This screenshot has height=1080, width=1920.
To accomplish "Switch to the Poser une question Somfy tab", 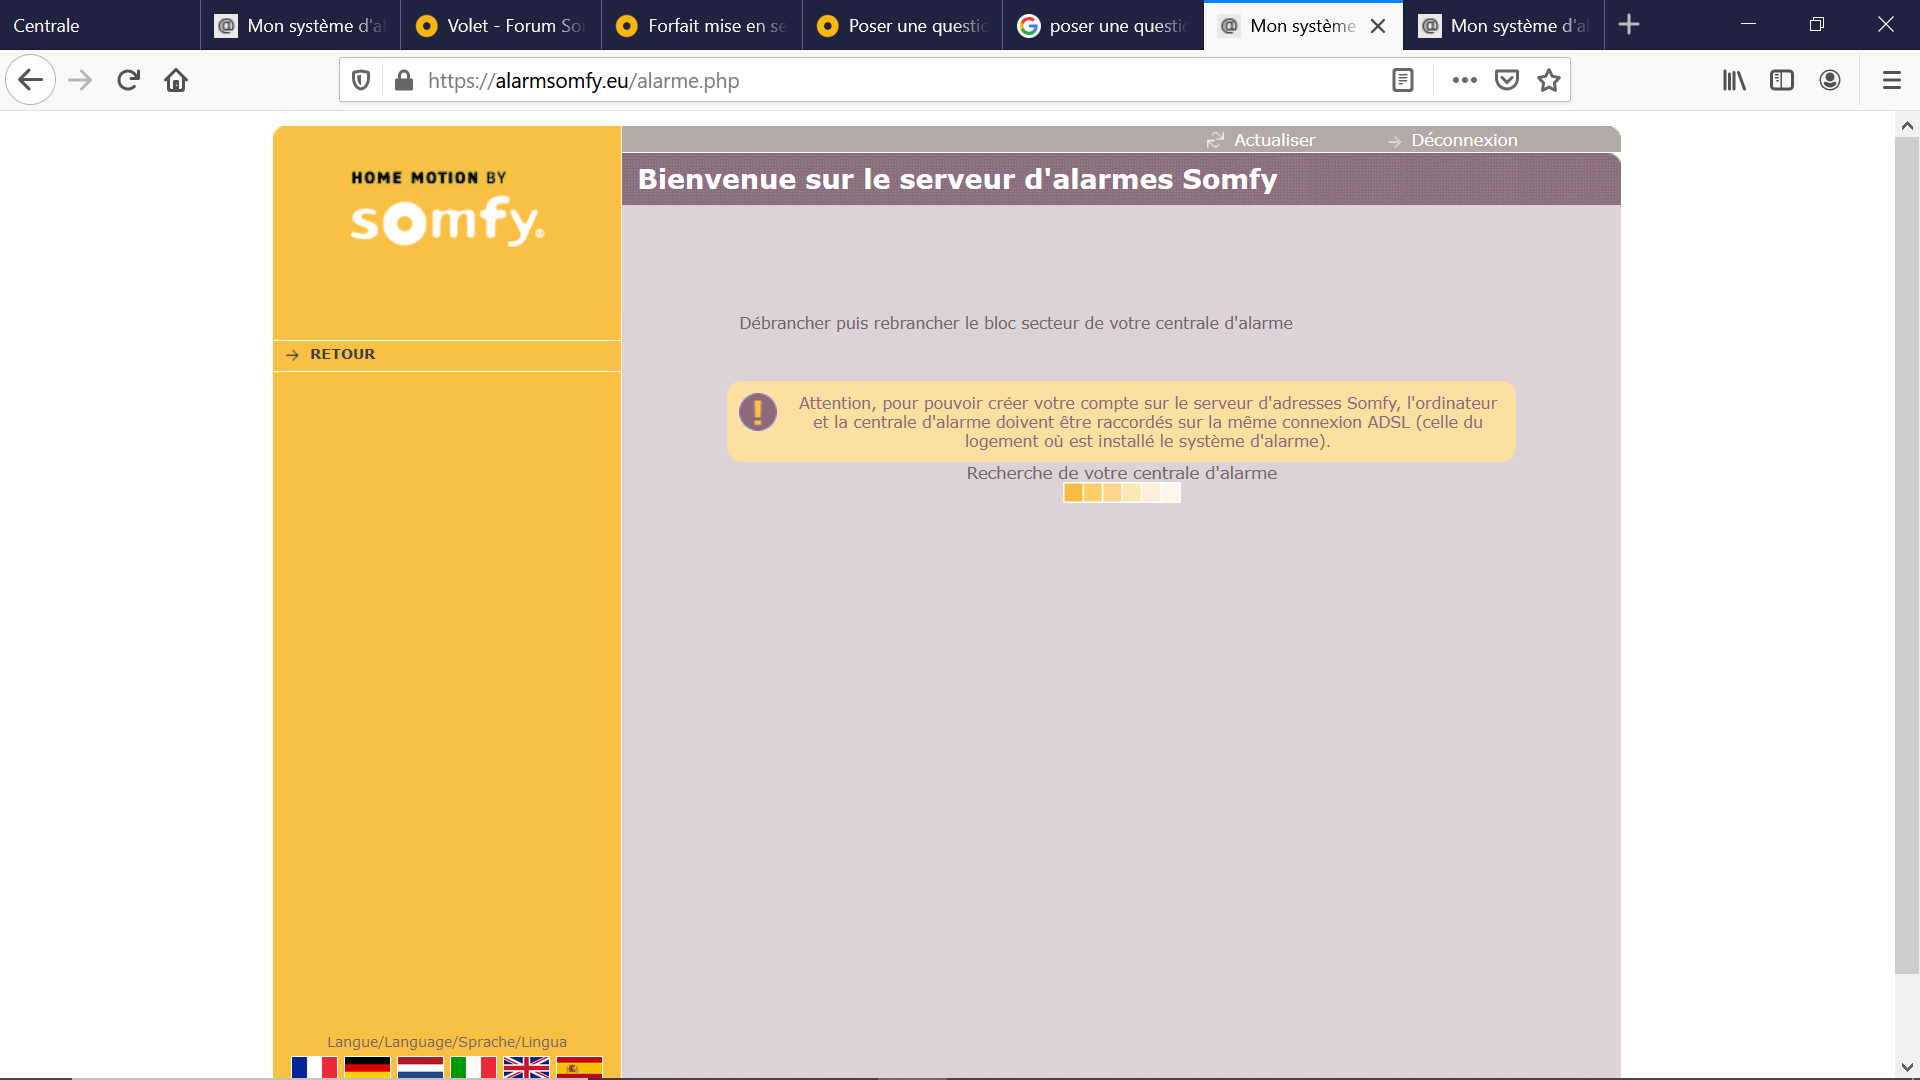I will 902,25.
